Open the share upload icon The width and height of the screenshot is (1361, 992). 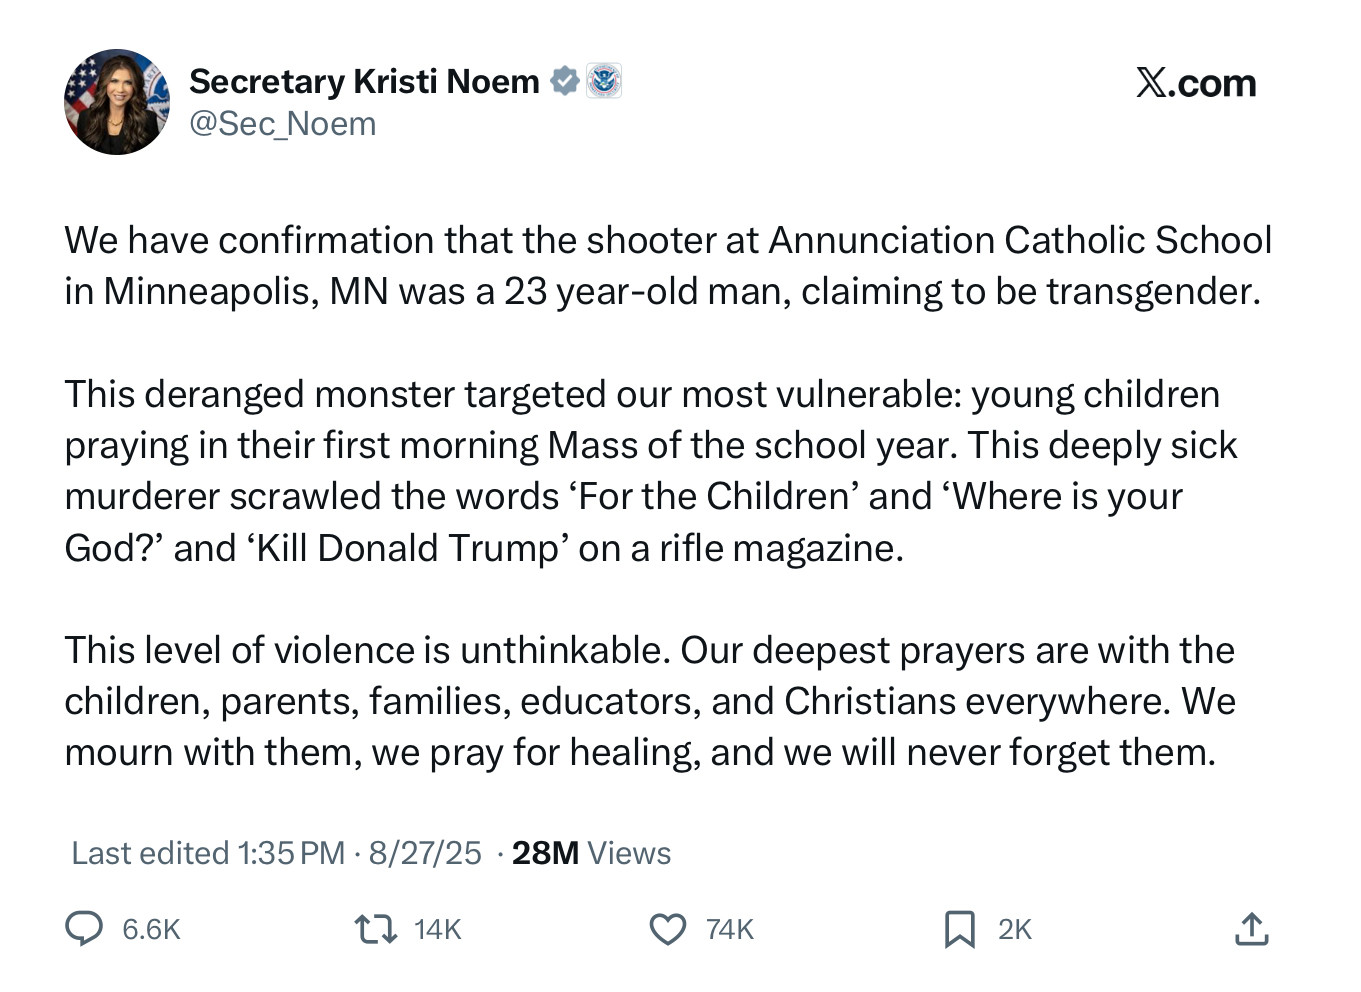click(x=1252, y=929)
